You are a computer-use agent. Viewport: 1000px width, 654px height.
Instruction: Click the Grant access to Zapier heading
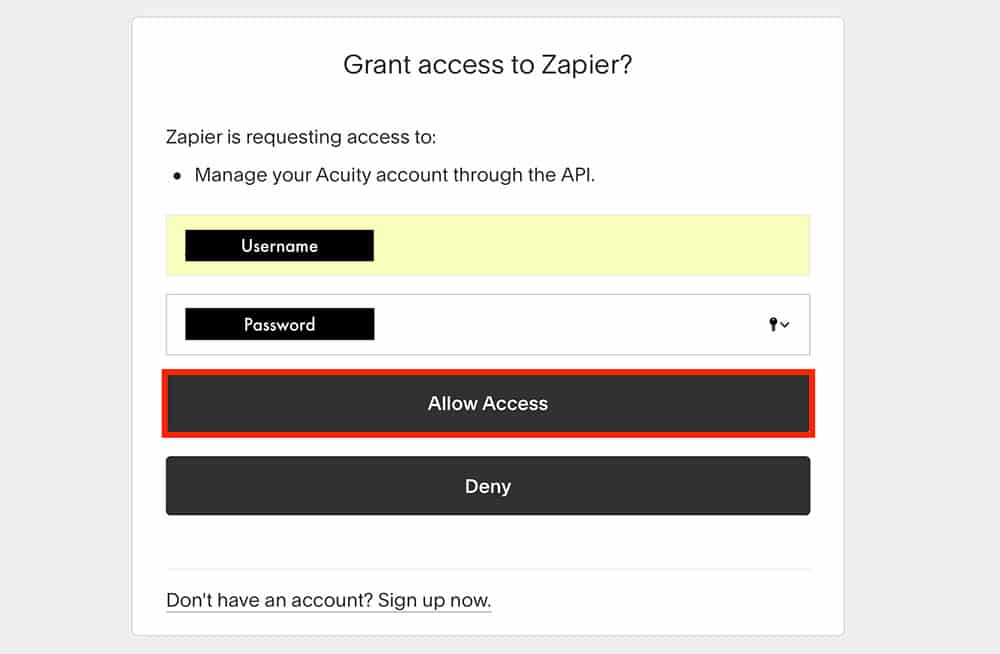487,65
